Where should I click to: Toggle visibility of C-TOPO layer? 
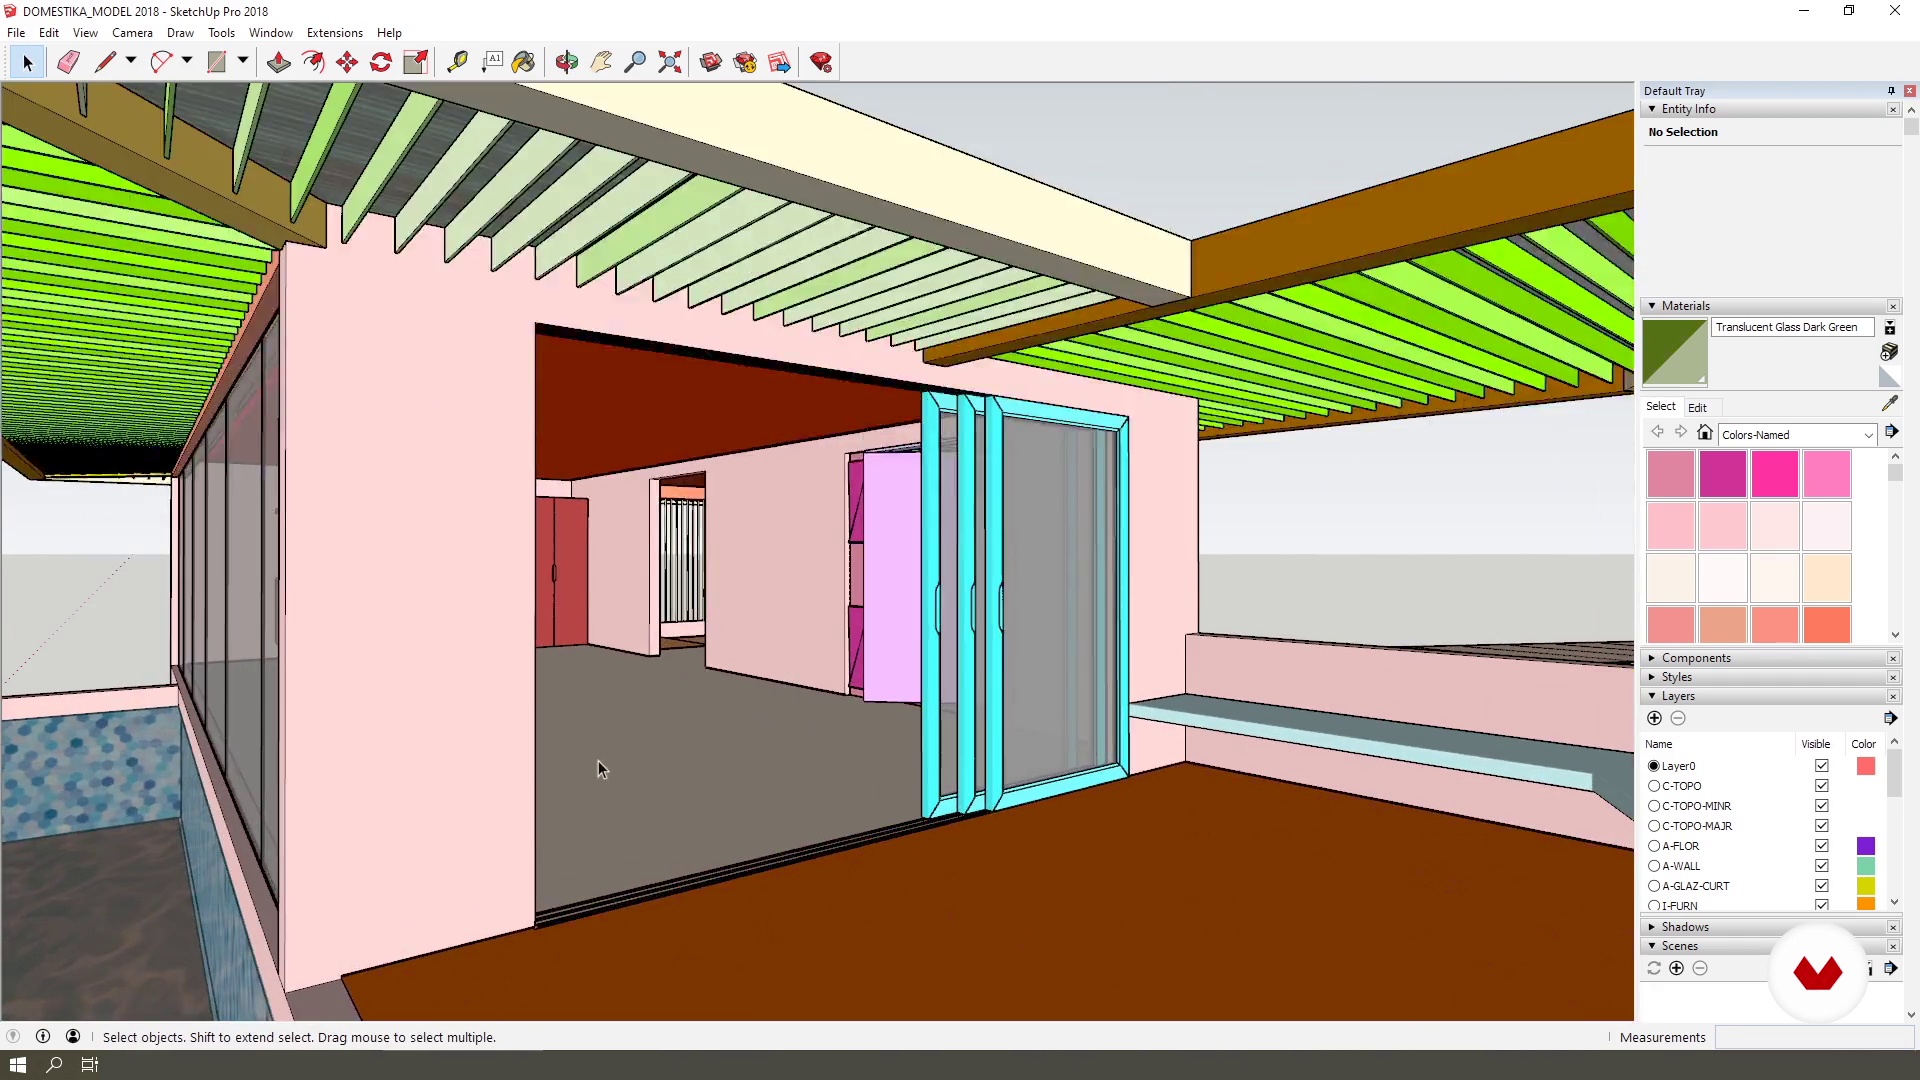pos(1821,786)
